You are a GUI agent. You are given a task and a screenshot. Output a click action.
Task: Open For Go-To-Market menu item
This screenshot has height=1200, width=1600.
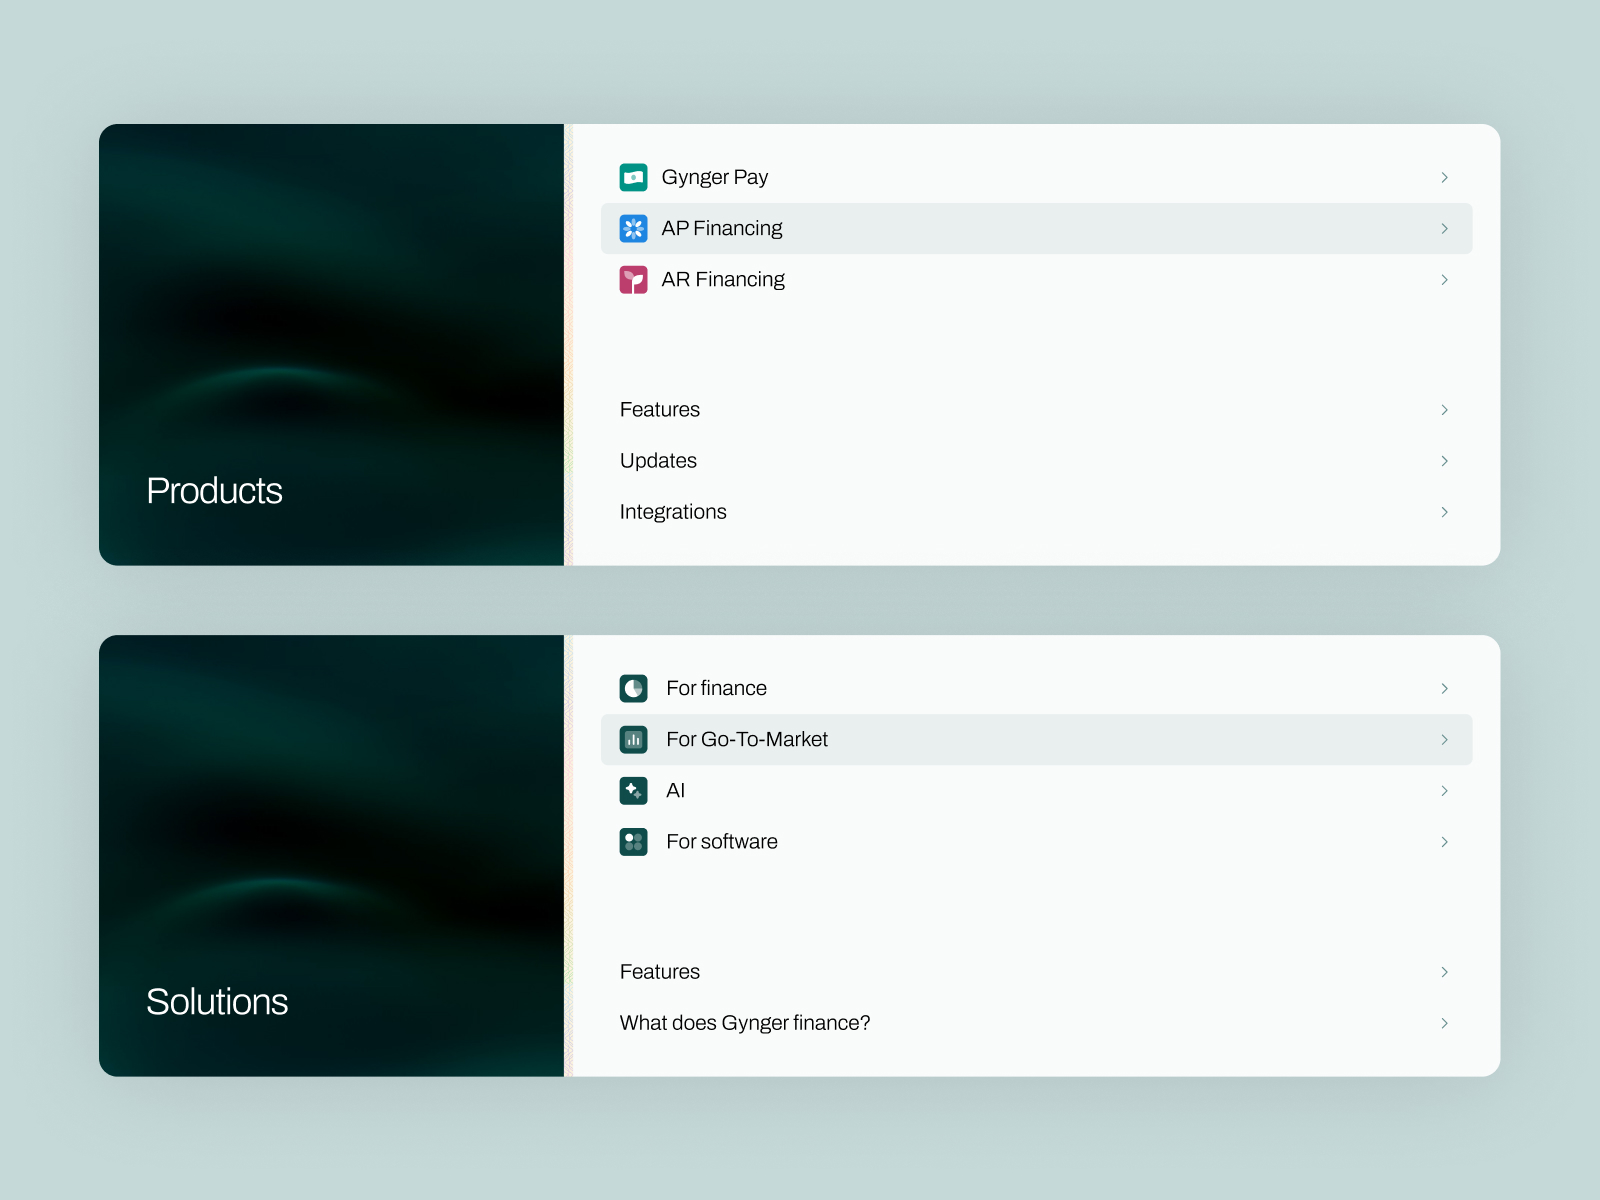1036,739
